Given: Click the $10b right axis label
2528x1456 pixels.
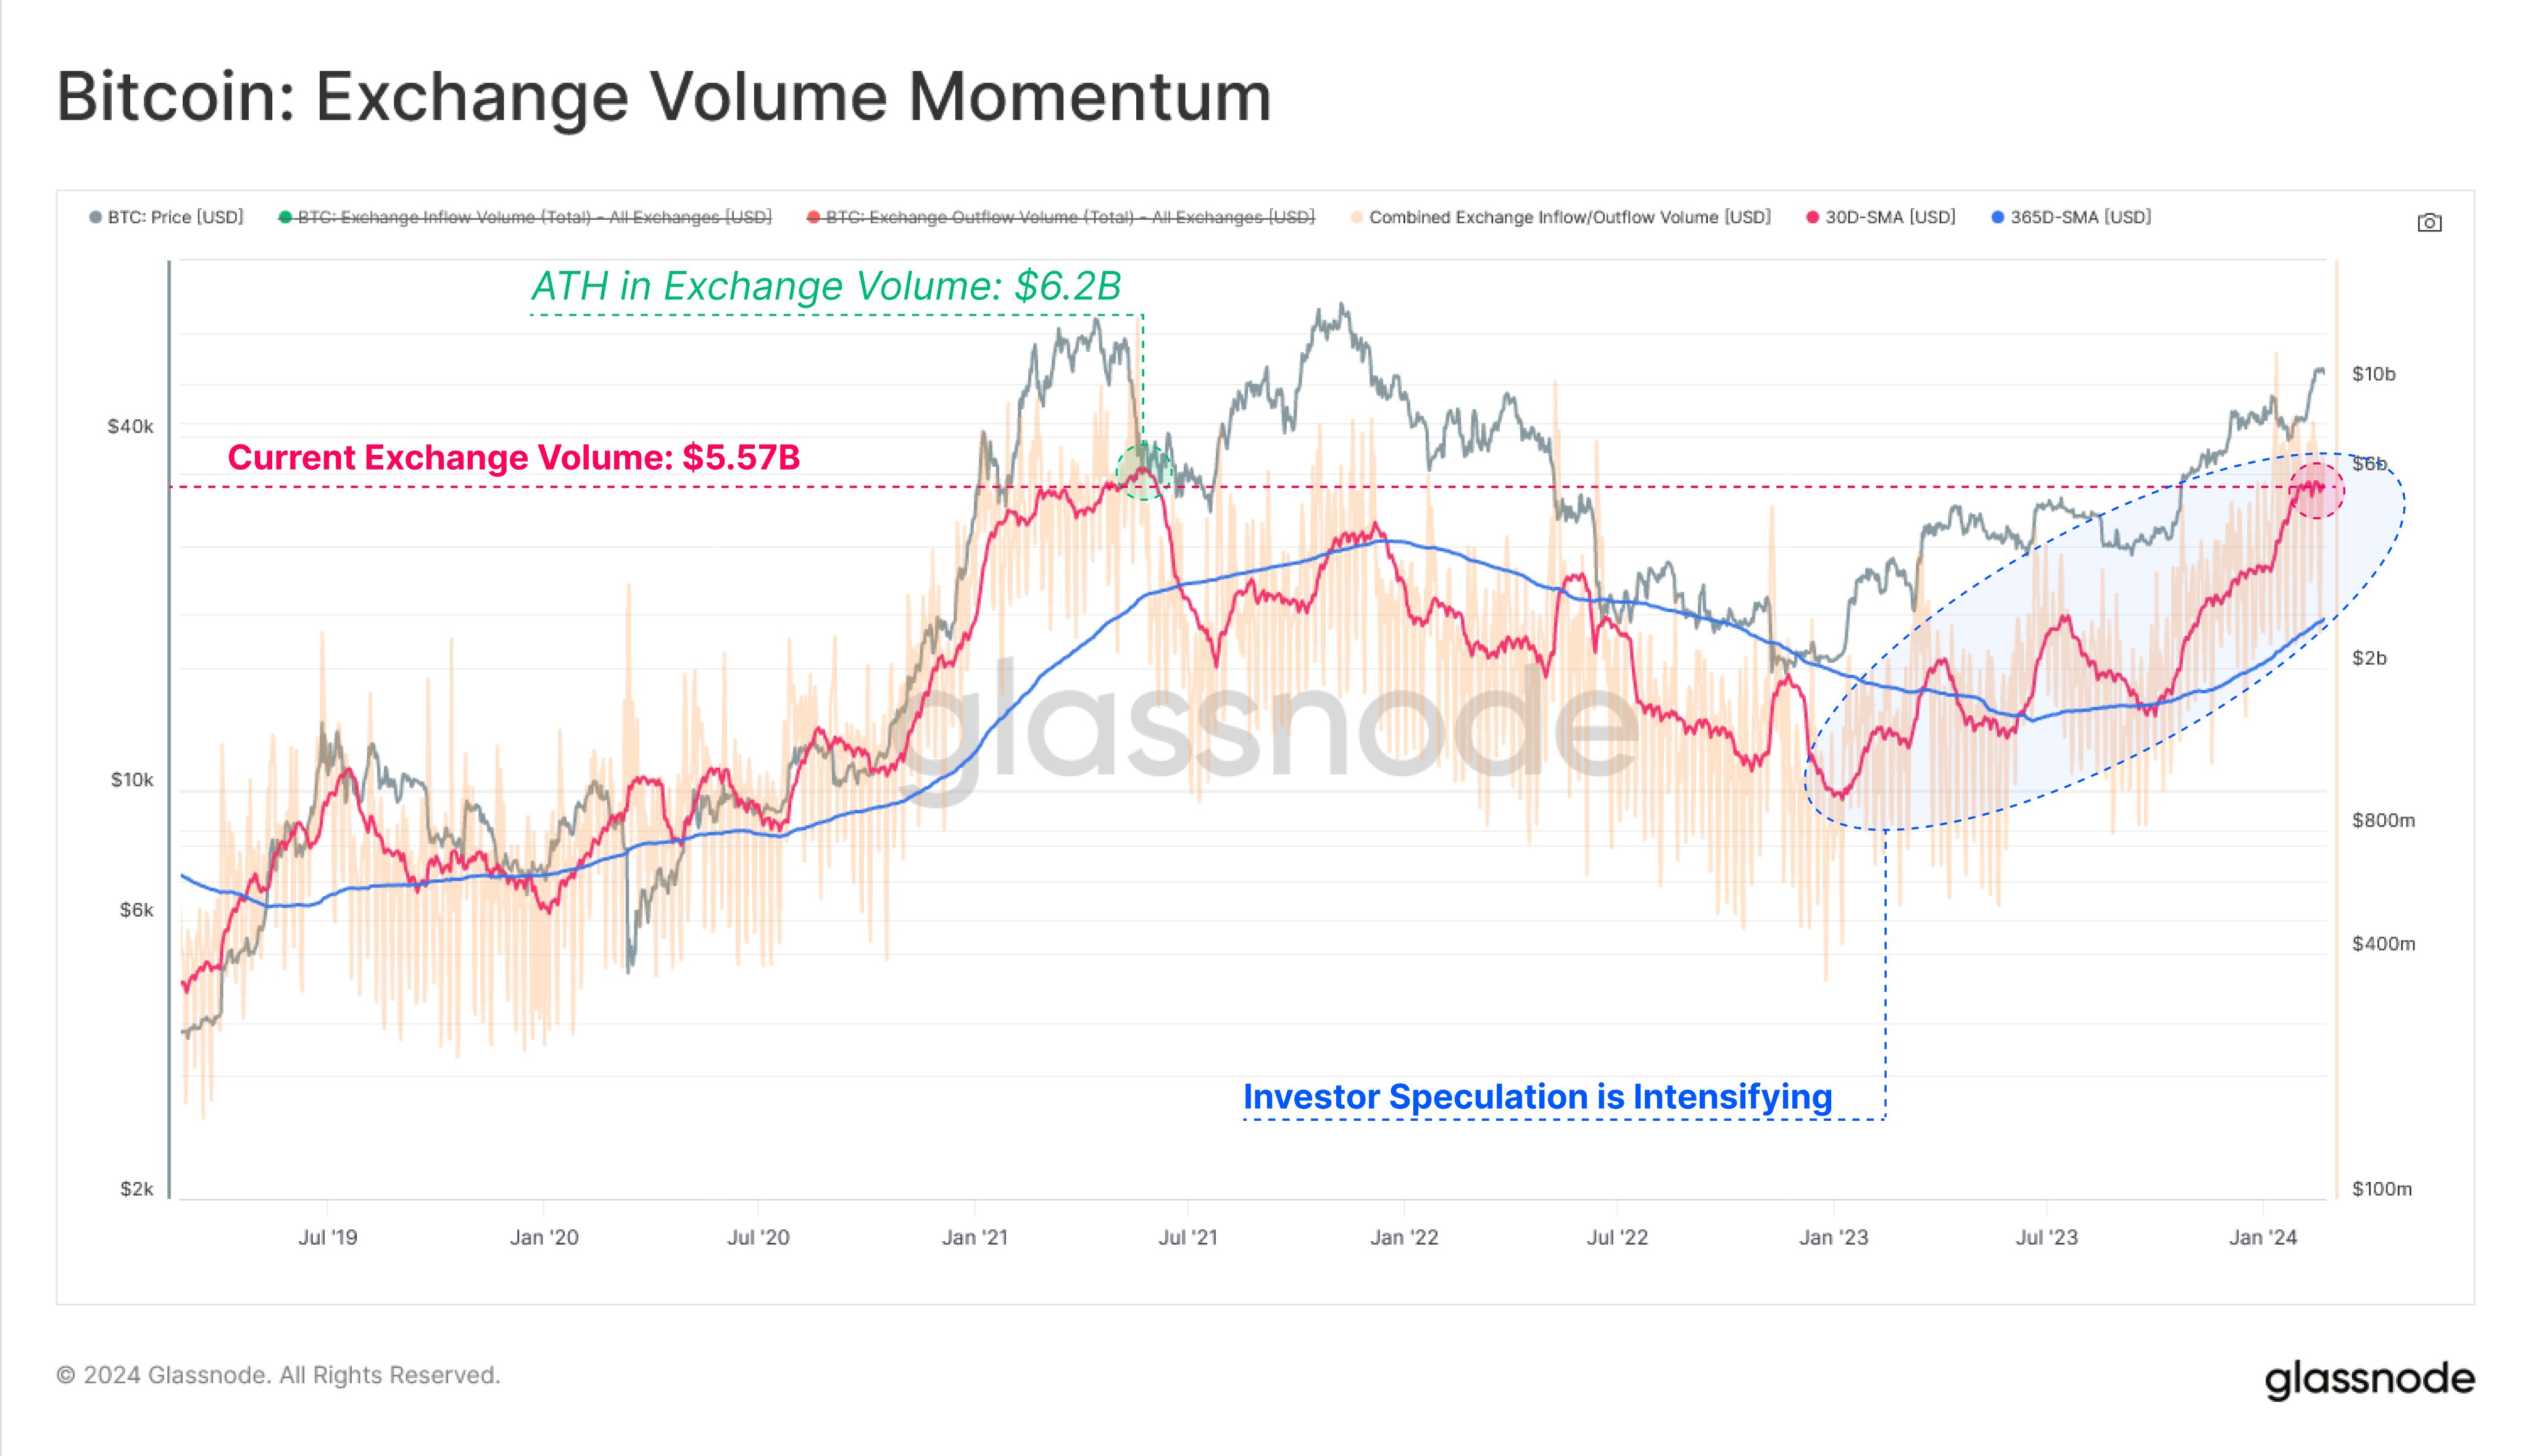Looking at the screenshot, I should [x=2373, y=374].
